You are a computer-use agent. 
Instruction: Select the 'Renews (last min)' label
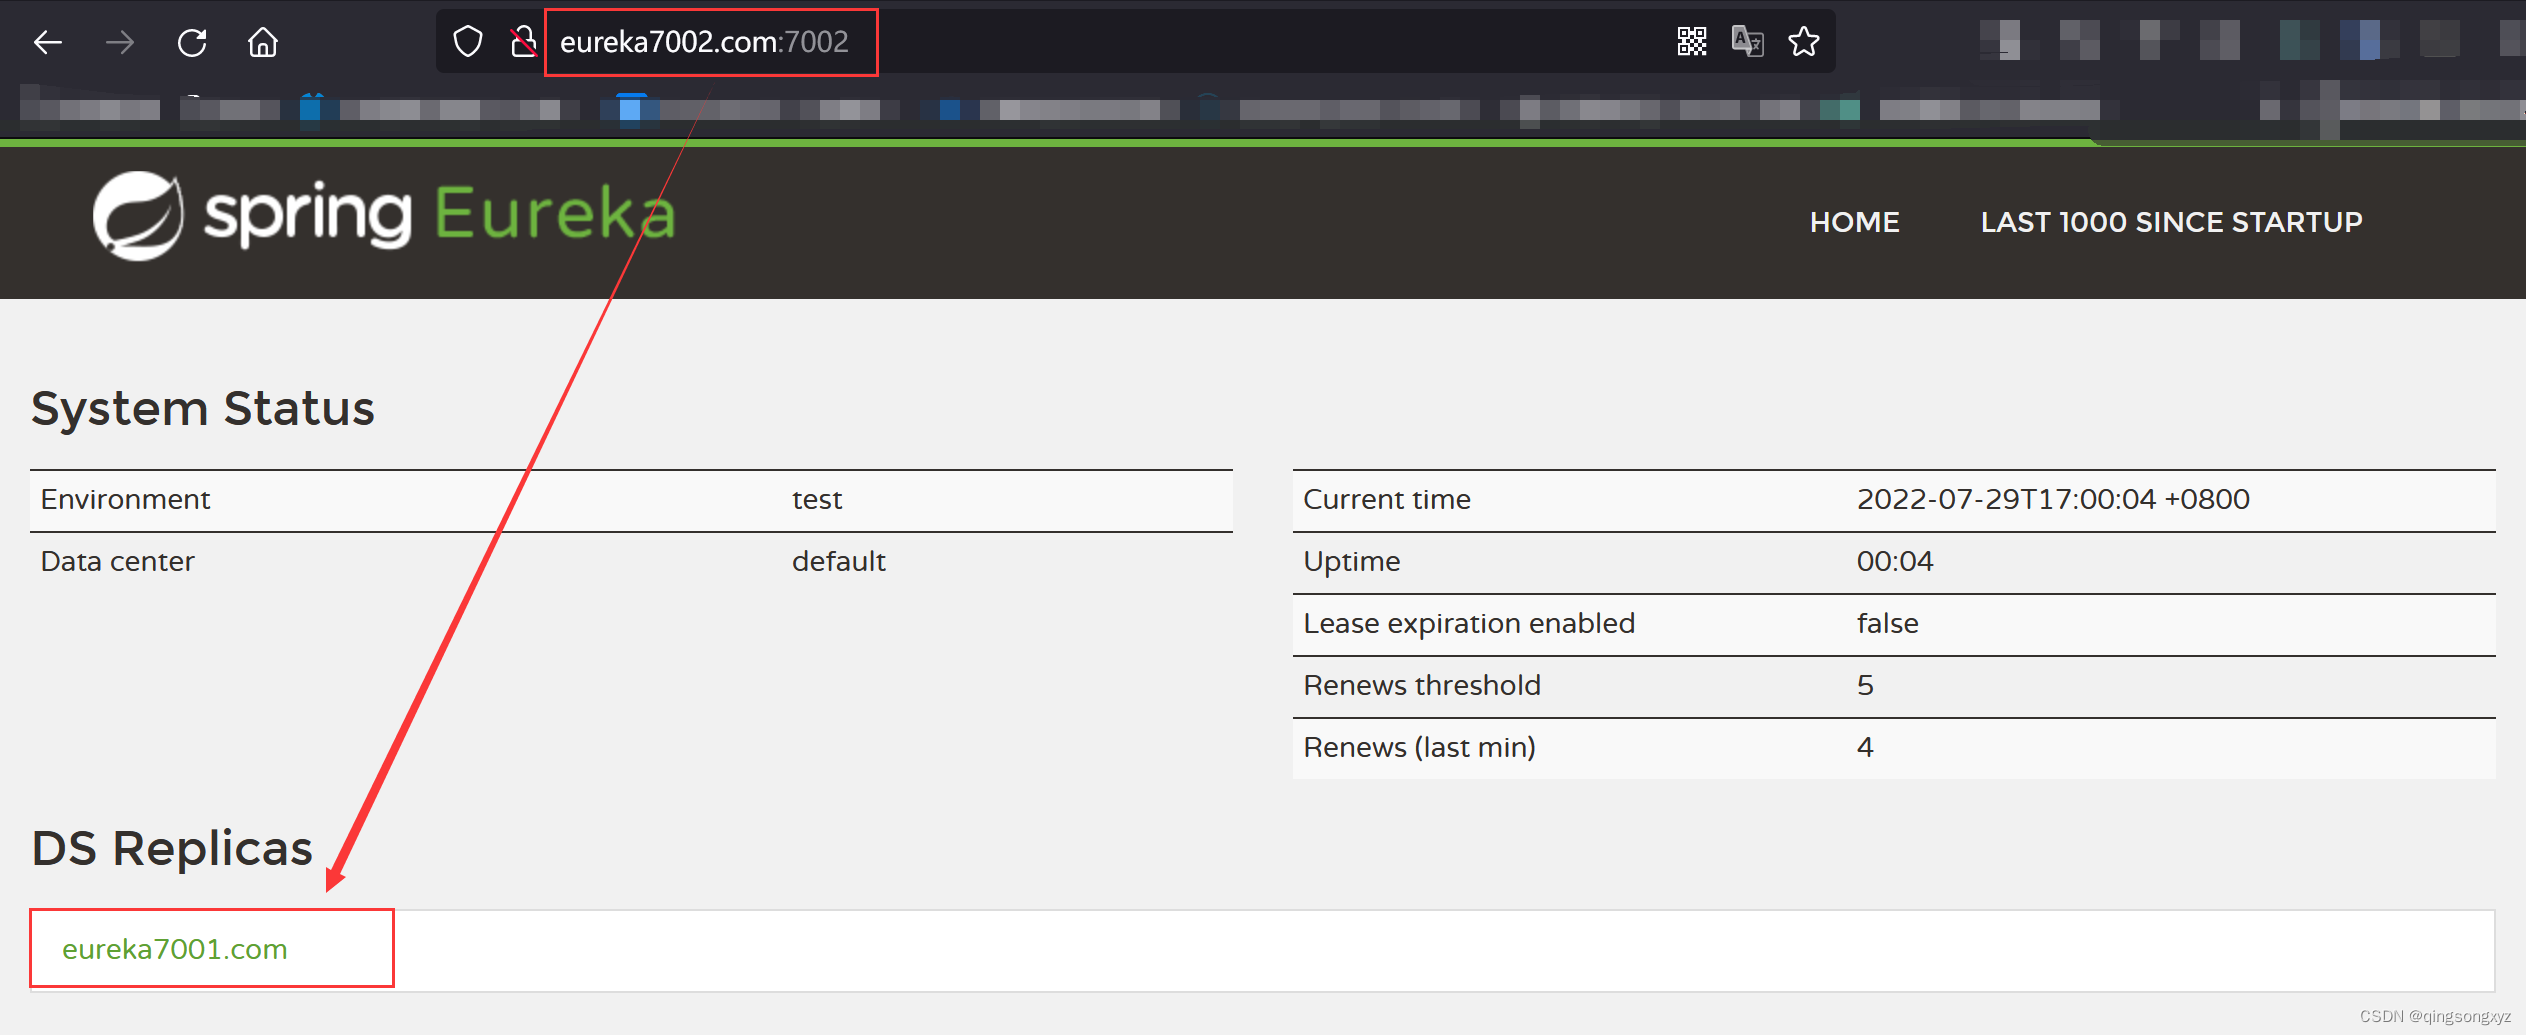[x=1419, y=747]
